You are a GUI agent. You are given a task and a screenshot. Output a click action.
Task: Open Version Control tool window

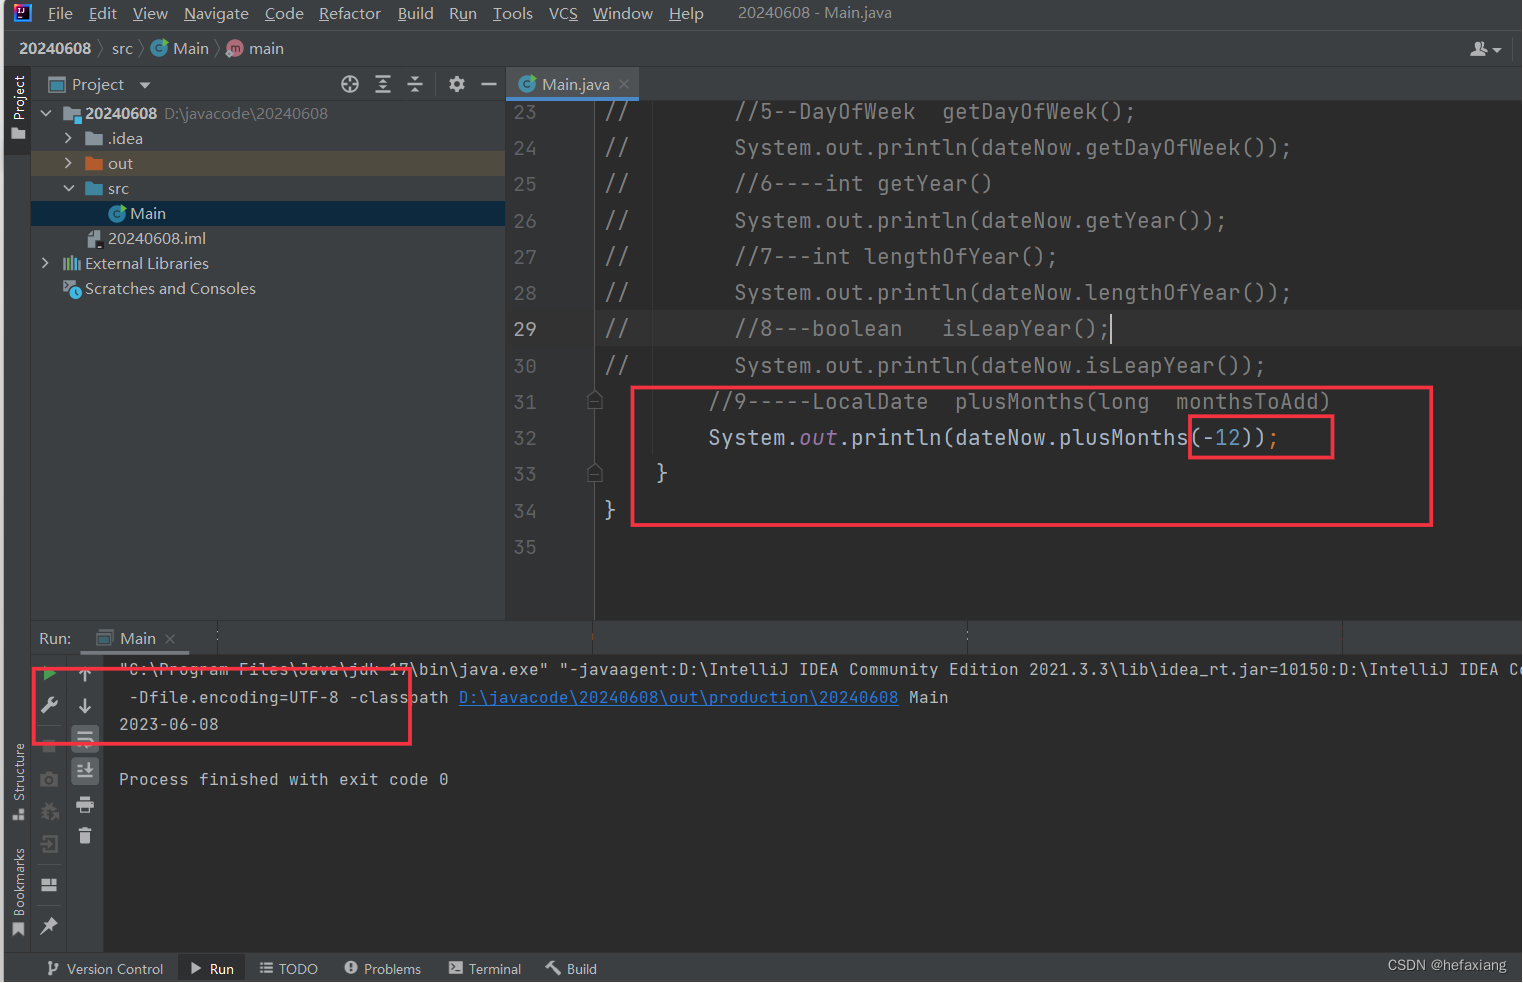[x=105, y=969]
